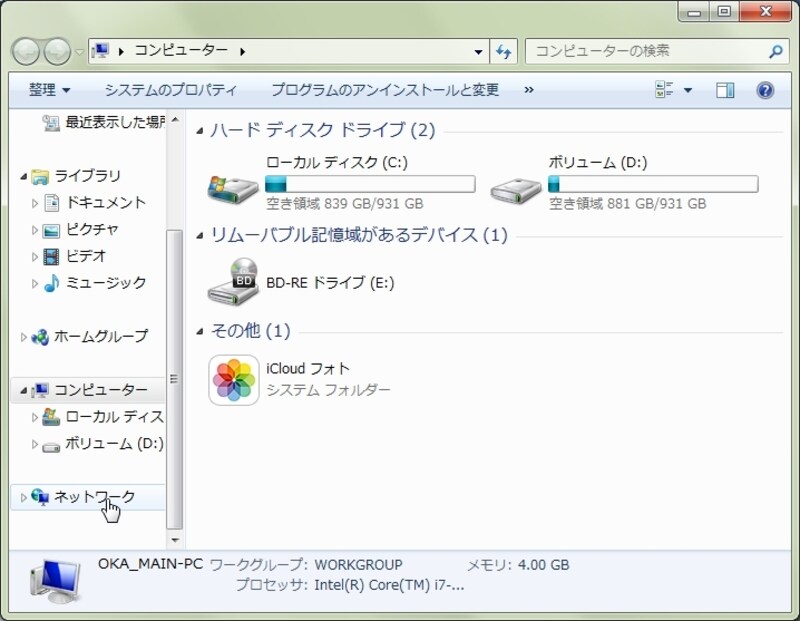Click プログラムのアンインストールと変更 button

384,90
